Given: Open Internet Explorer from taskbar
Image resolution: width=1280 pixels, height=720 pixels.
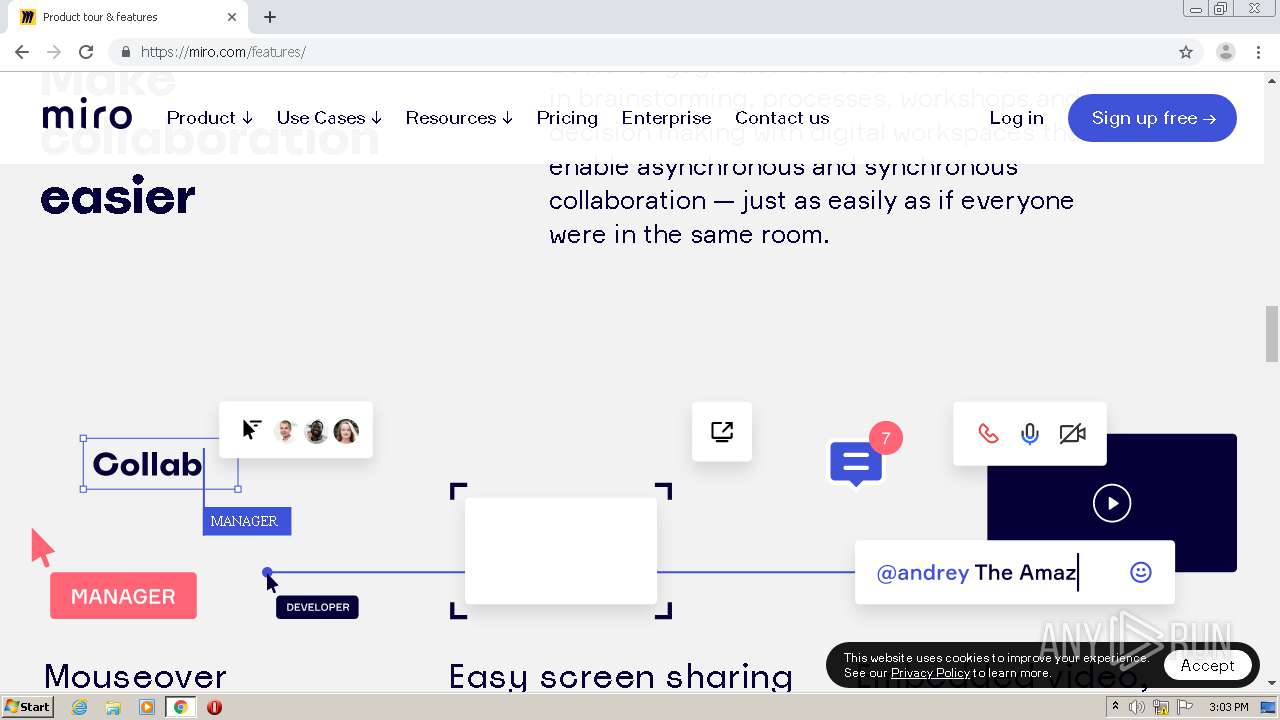Looking at the screenshot, I should [x=80, y=707].
